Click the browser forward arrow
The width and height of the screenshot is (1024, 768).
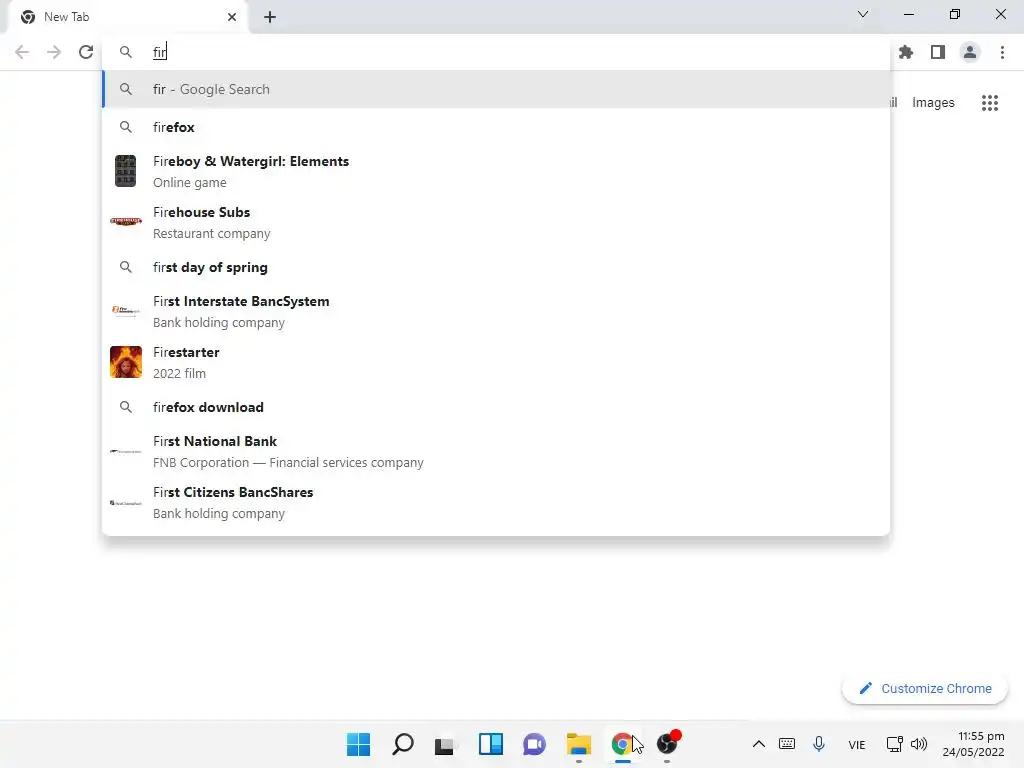54,52
